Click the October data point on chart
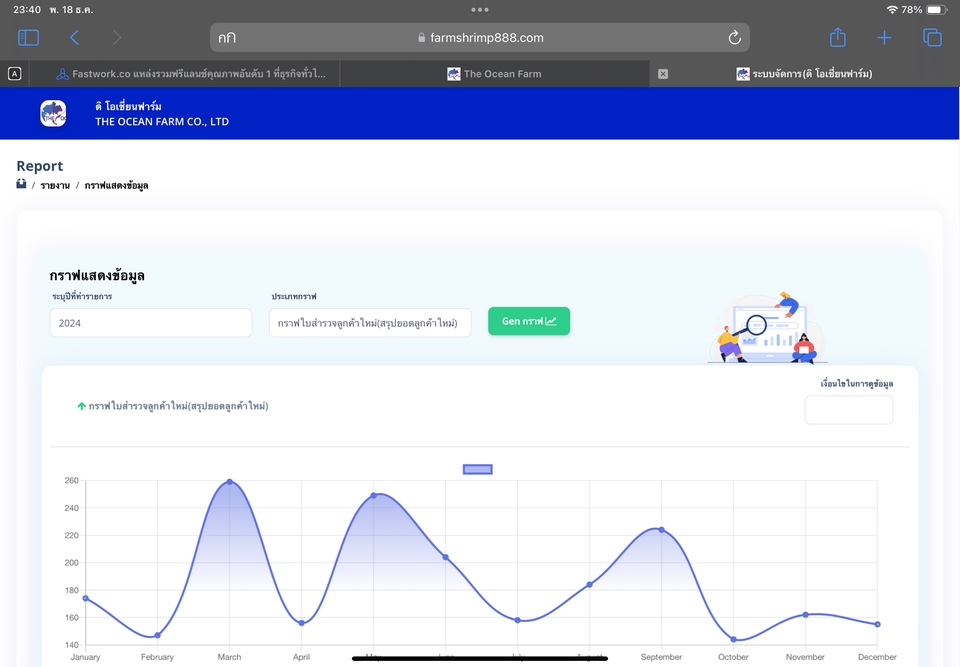 coord(733,639)
